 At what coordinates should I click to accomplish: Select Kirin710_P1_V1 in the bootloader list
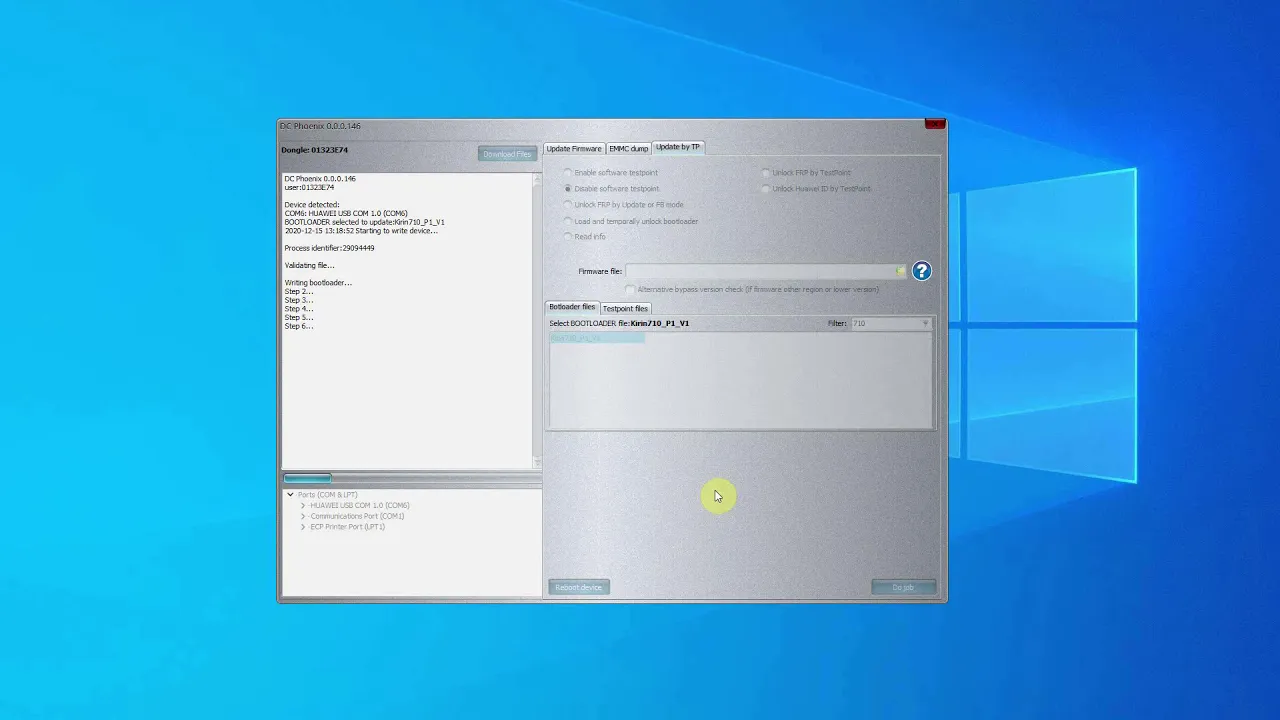[x=597, y=338]
